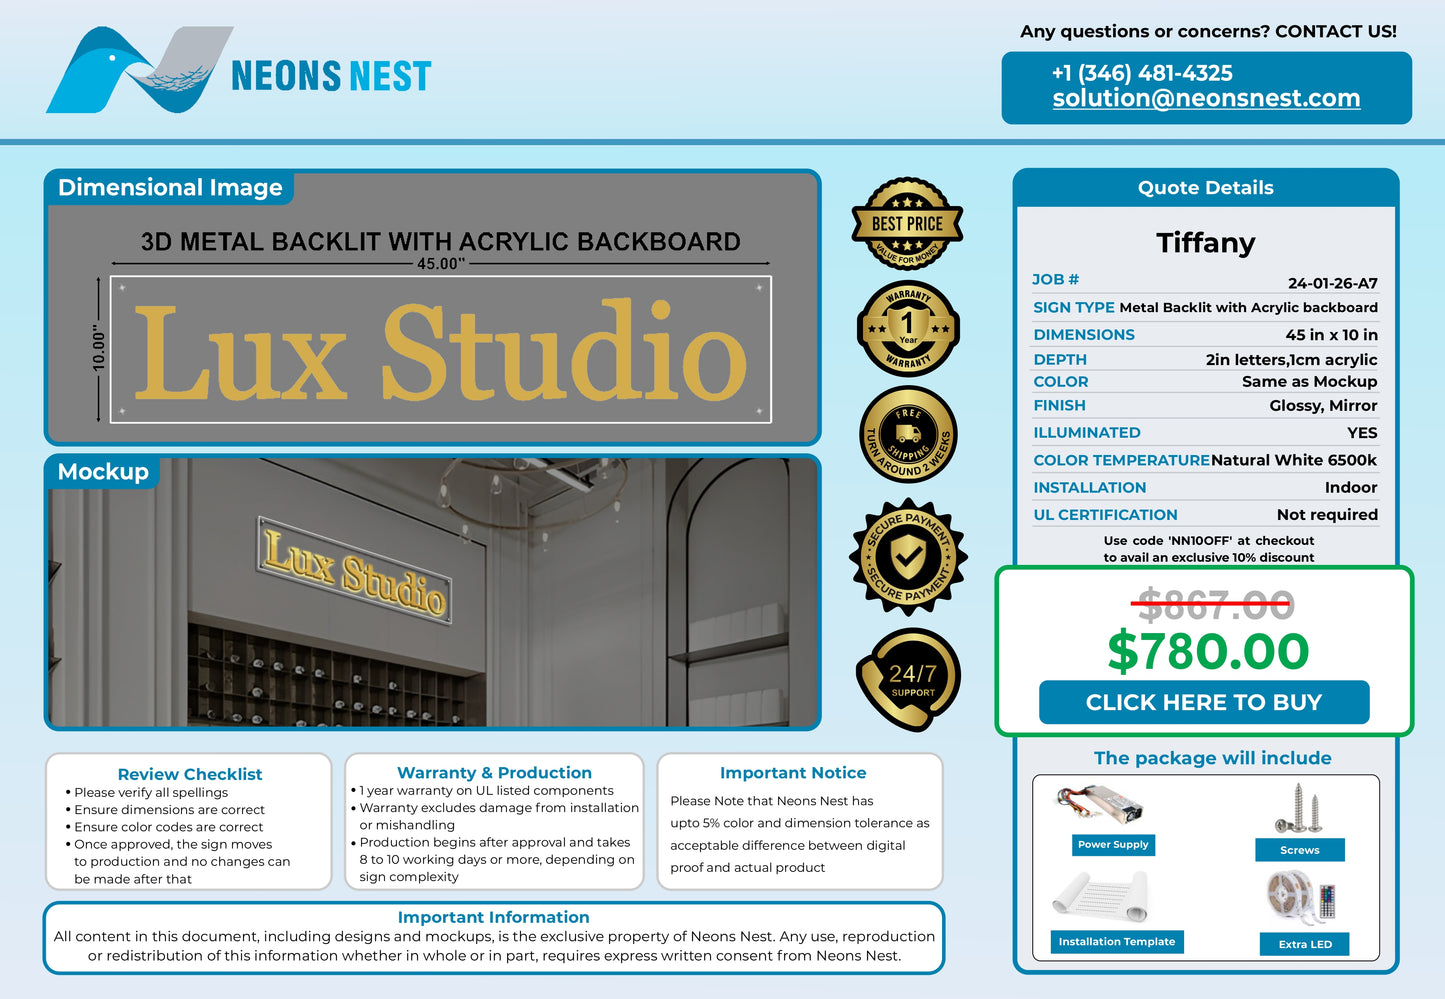Click the 'Glossy, Mirror' finish value

1324,406
